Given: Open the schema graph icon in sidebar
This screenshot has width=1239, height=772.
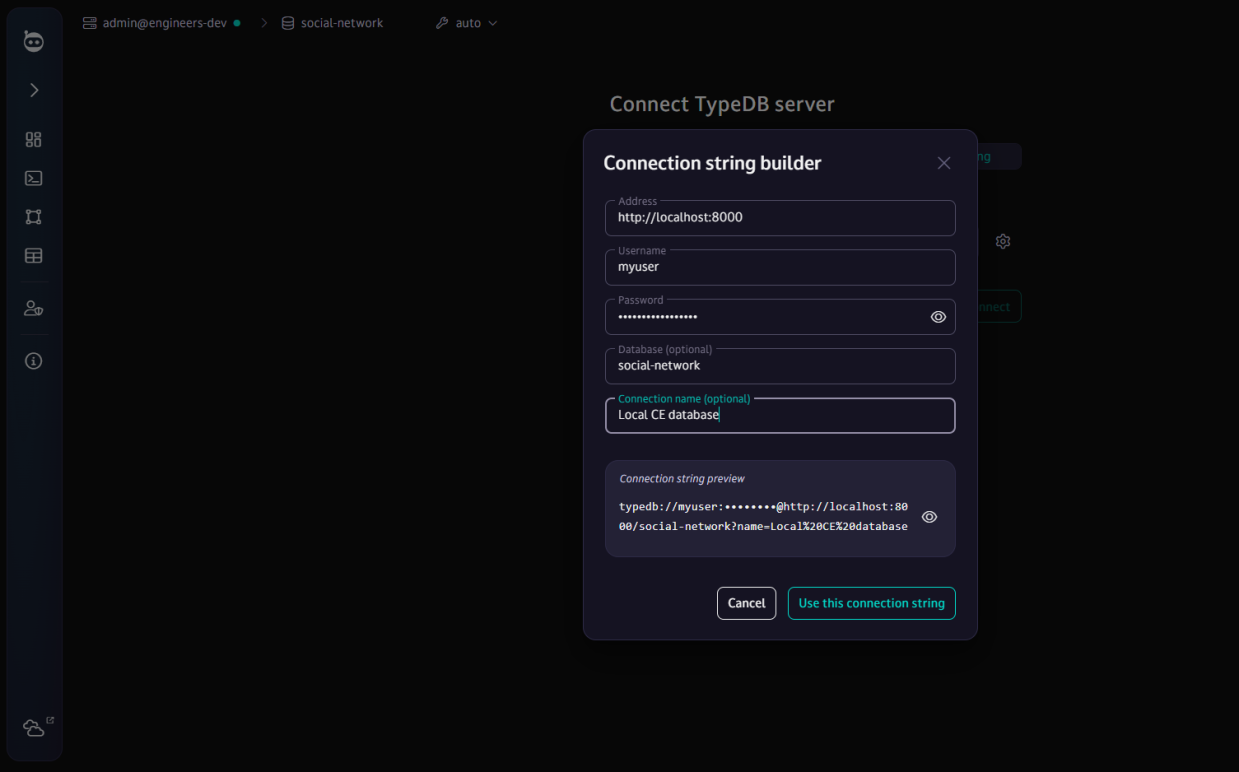Looking at the screenshot, I should click(34, 217).
